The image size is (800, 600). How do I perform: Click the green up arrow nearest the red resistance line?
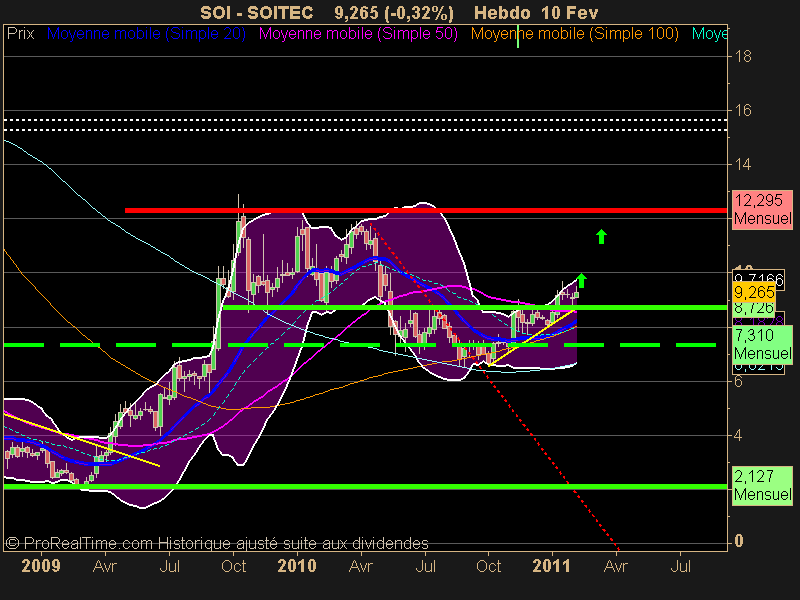click(x=601, y=236)
